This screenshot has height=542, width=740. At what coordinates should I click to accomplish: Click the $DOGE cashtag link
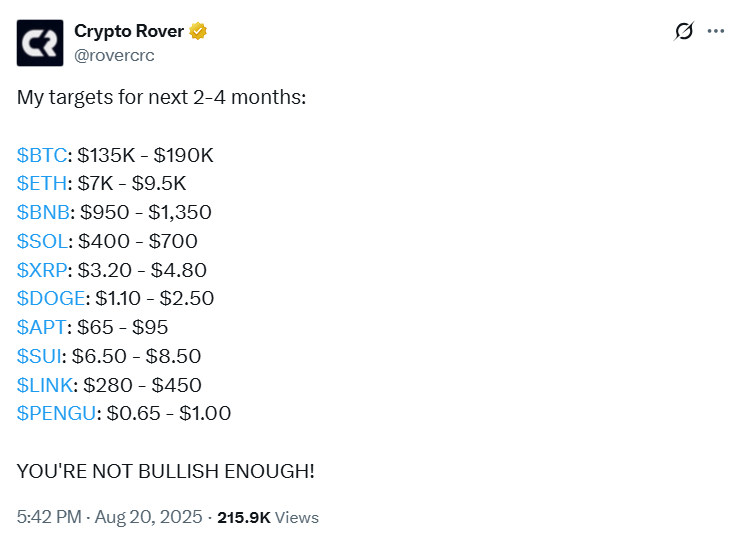coord(50,298)
